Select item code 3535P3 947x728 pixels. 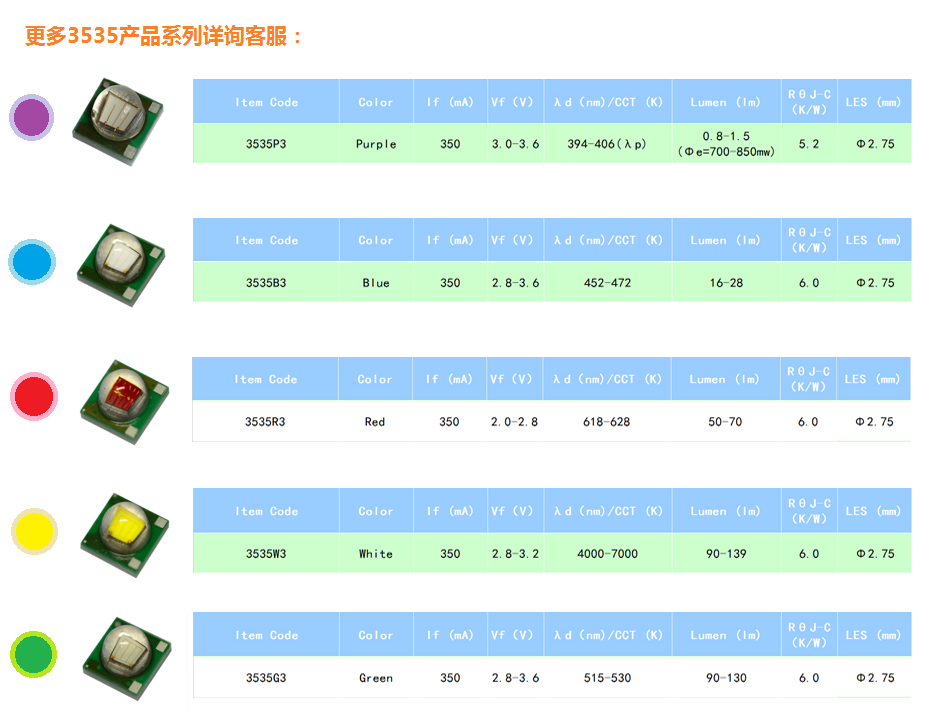tap(266, 144)
